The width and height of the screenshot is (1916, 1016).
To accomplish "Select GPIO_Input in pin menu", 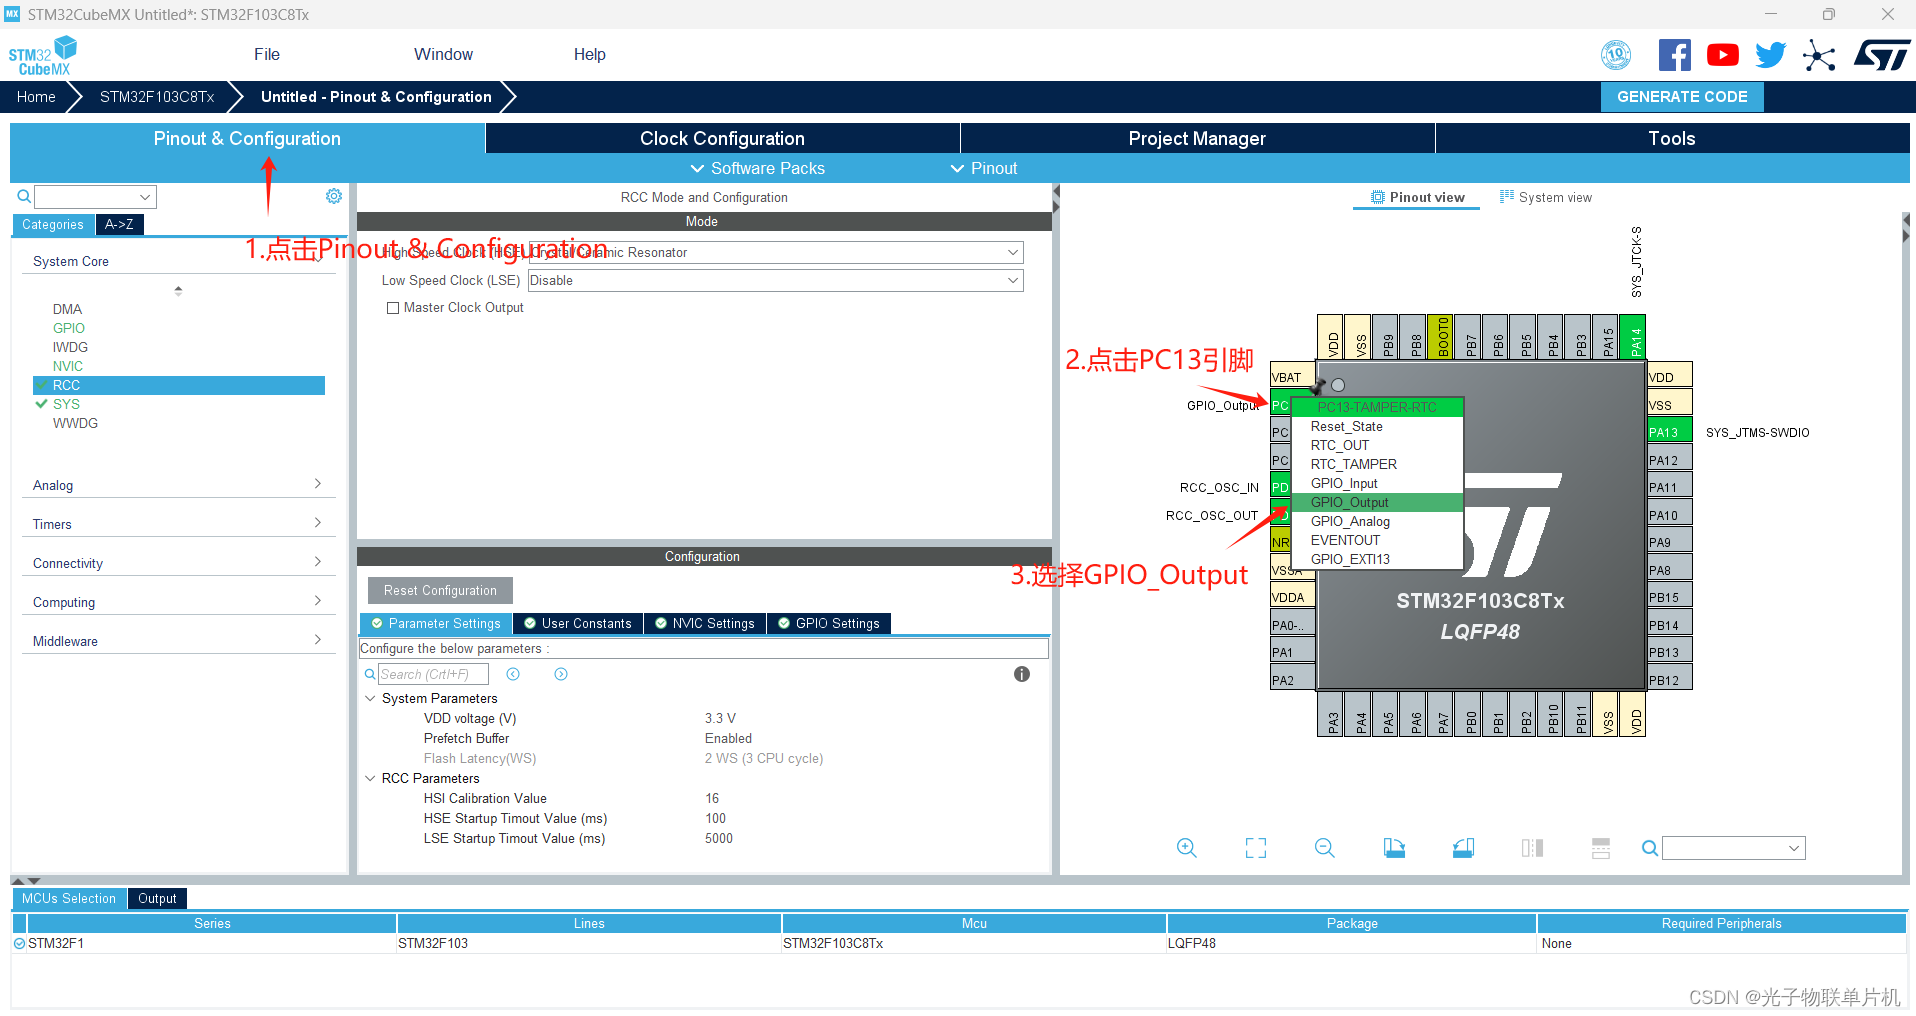I will tap(1378, 483).
